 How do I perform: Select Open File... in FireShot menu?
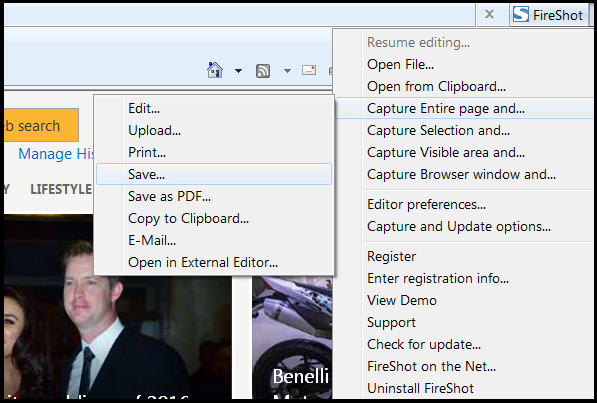(x=465, y=64)
